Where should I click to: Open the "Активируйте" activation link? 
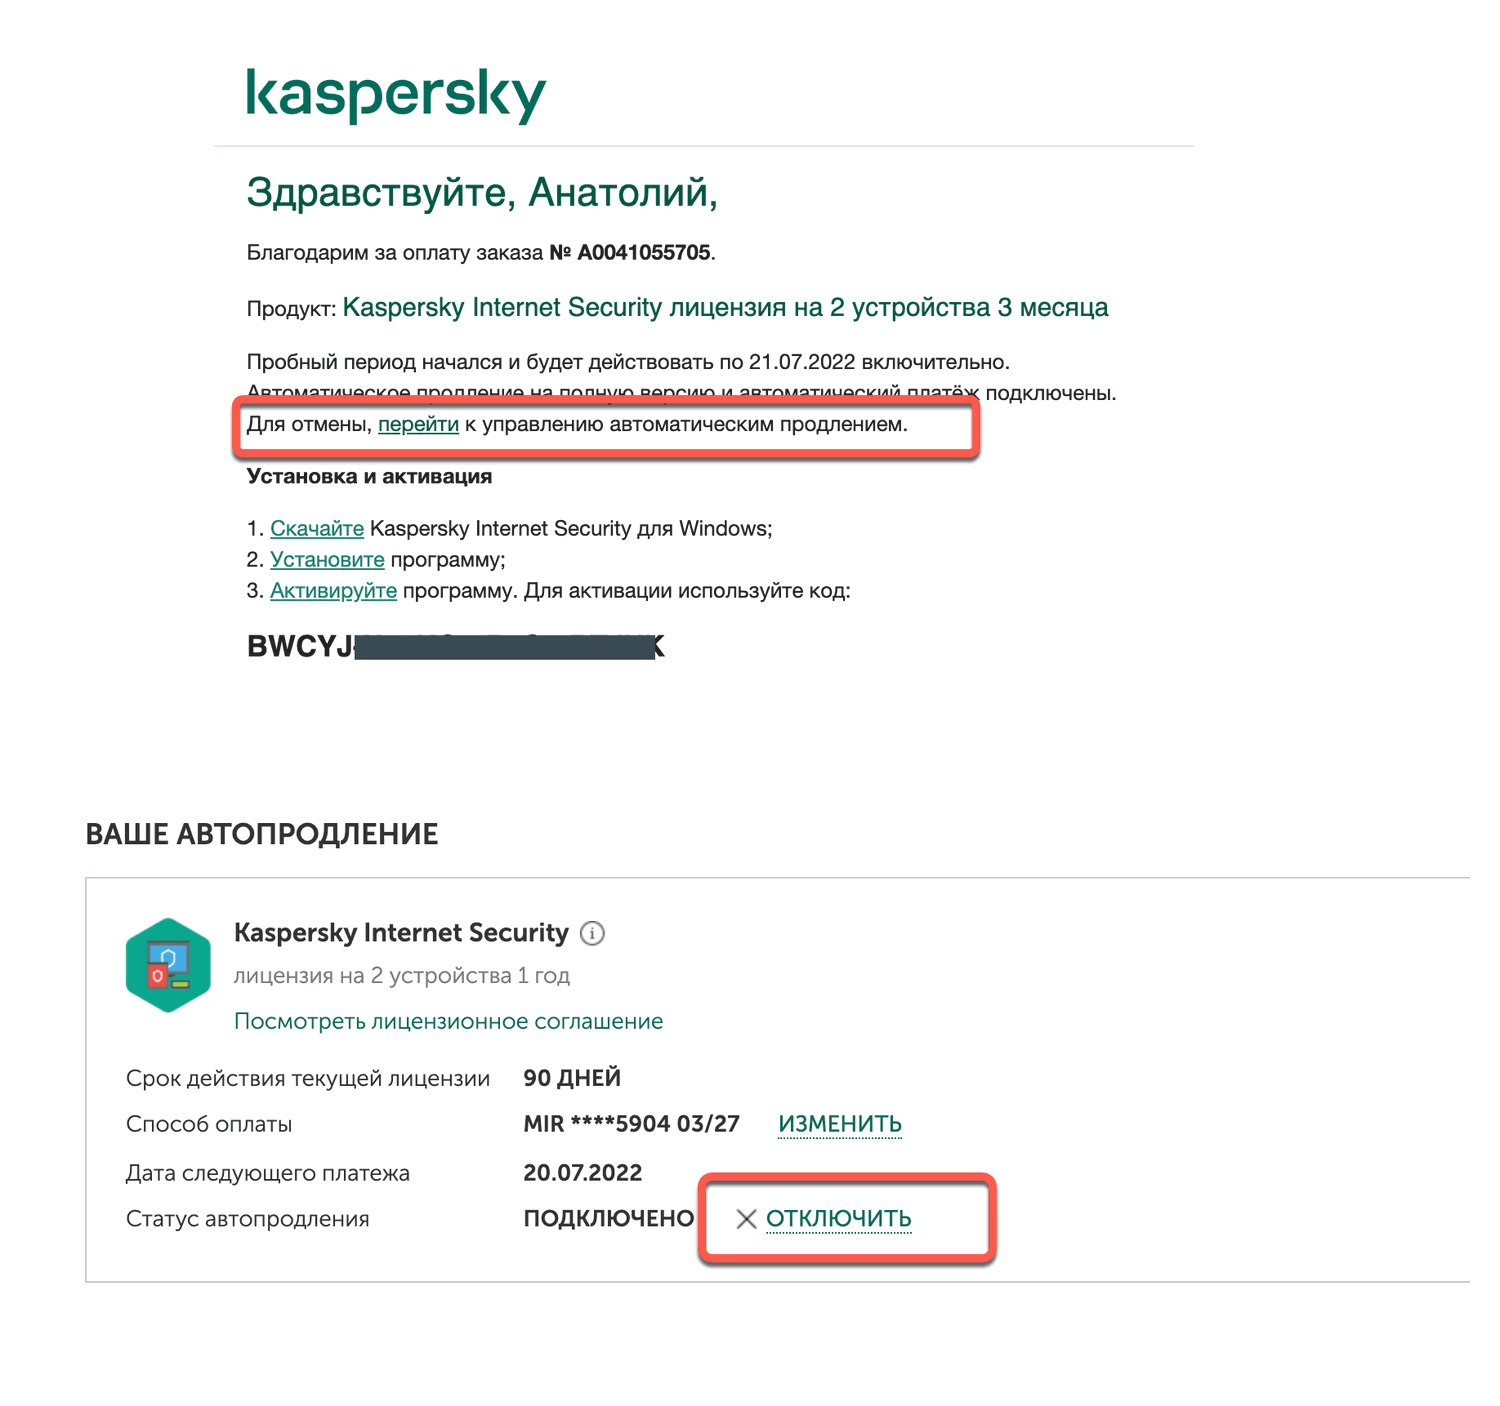click(333, 591)
